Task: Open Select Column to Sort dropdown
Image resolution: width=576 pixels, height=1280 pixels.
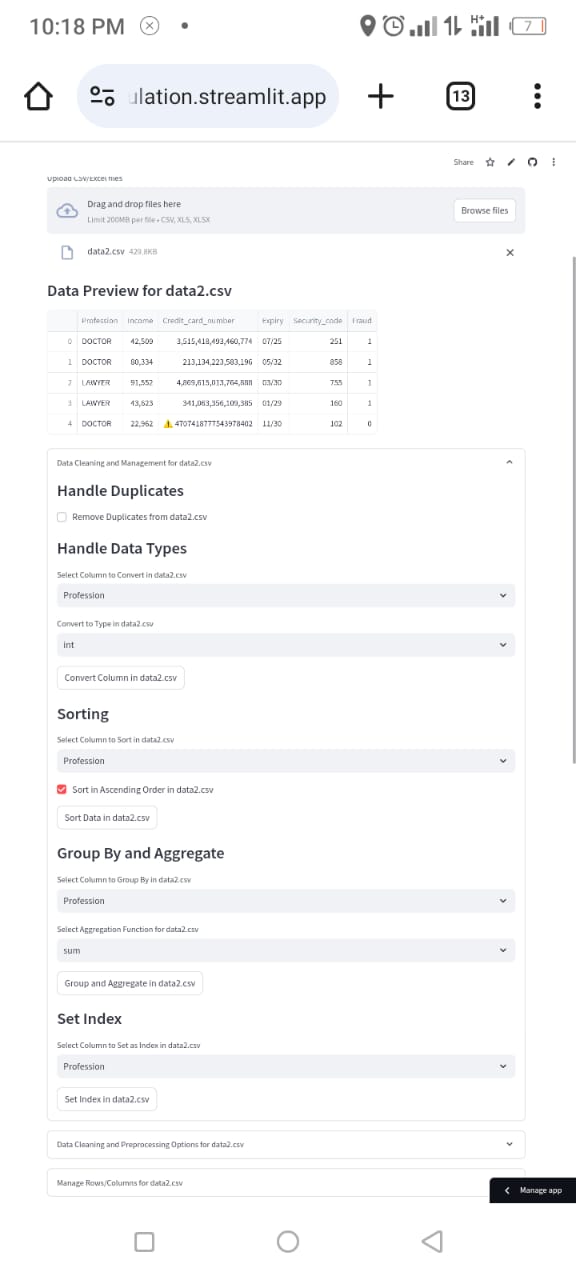Action: click(x=286, y=761)
